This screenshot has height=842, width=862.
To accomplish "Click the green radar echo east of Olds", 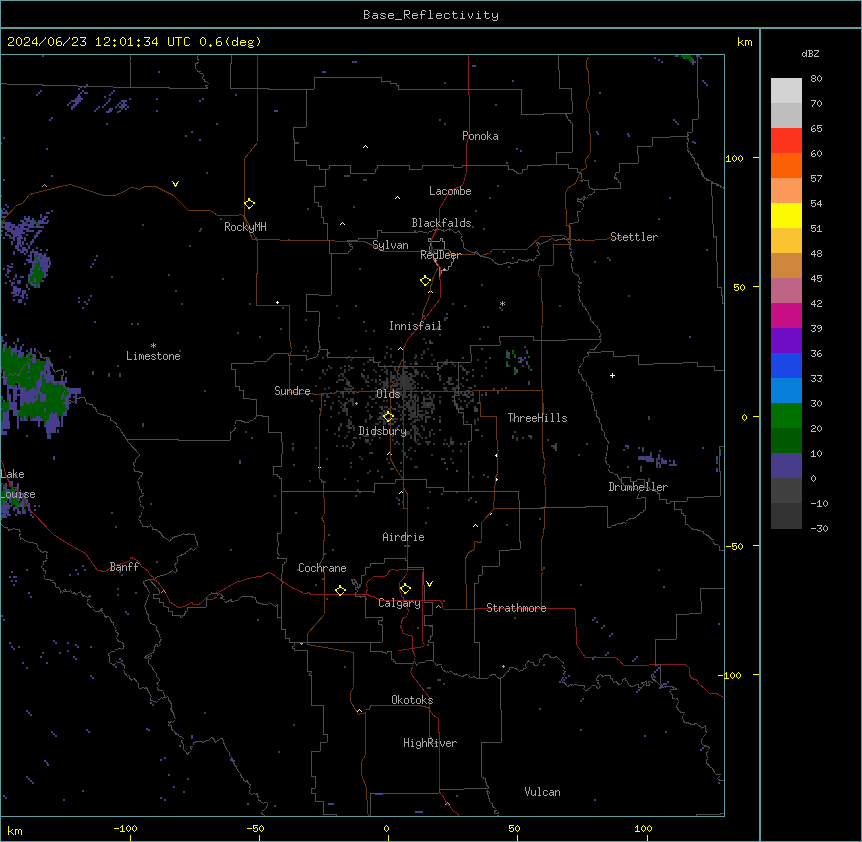I will point(518,361).
